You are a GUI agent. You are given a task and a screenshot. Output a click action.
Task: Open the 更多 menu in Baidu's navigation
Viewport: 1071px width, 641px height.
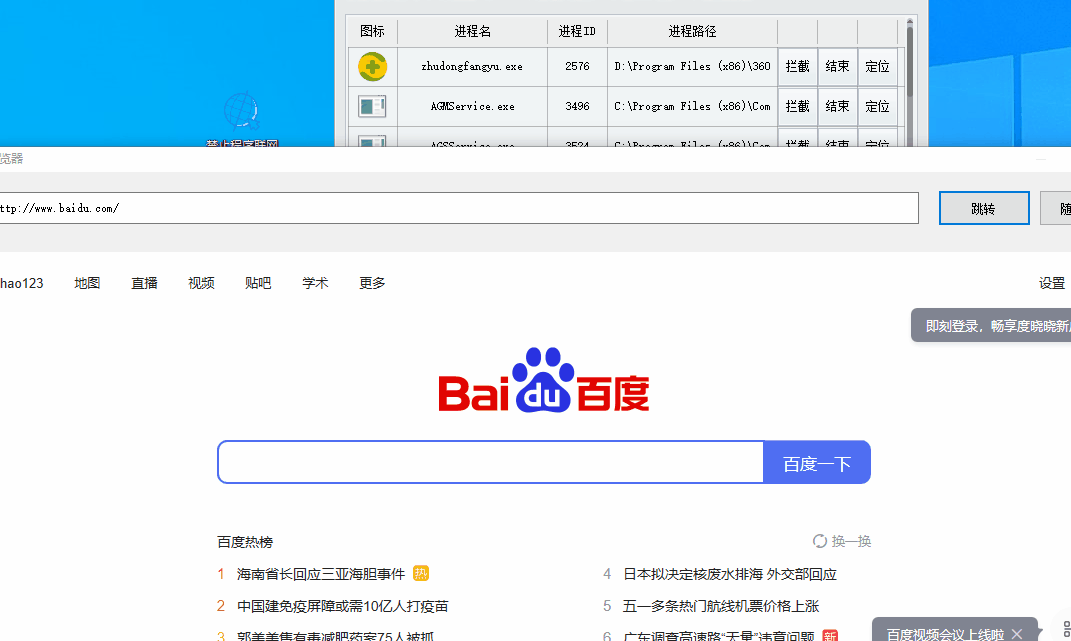372,283
